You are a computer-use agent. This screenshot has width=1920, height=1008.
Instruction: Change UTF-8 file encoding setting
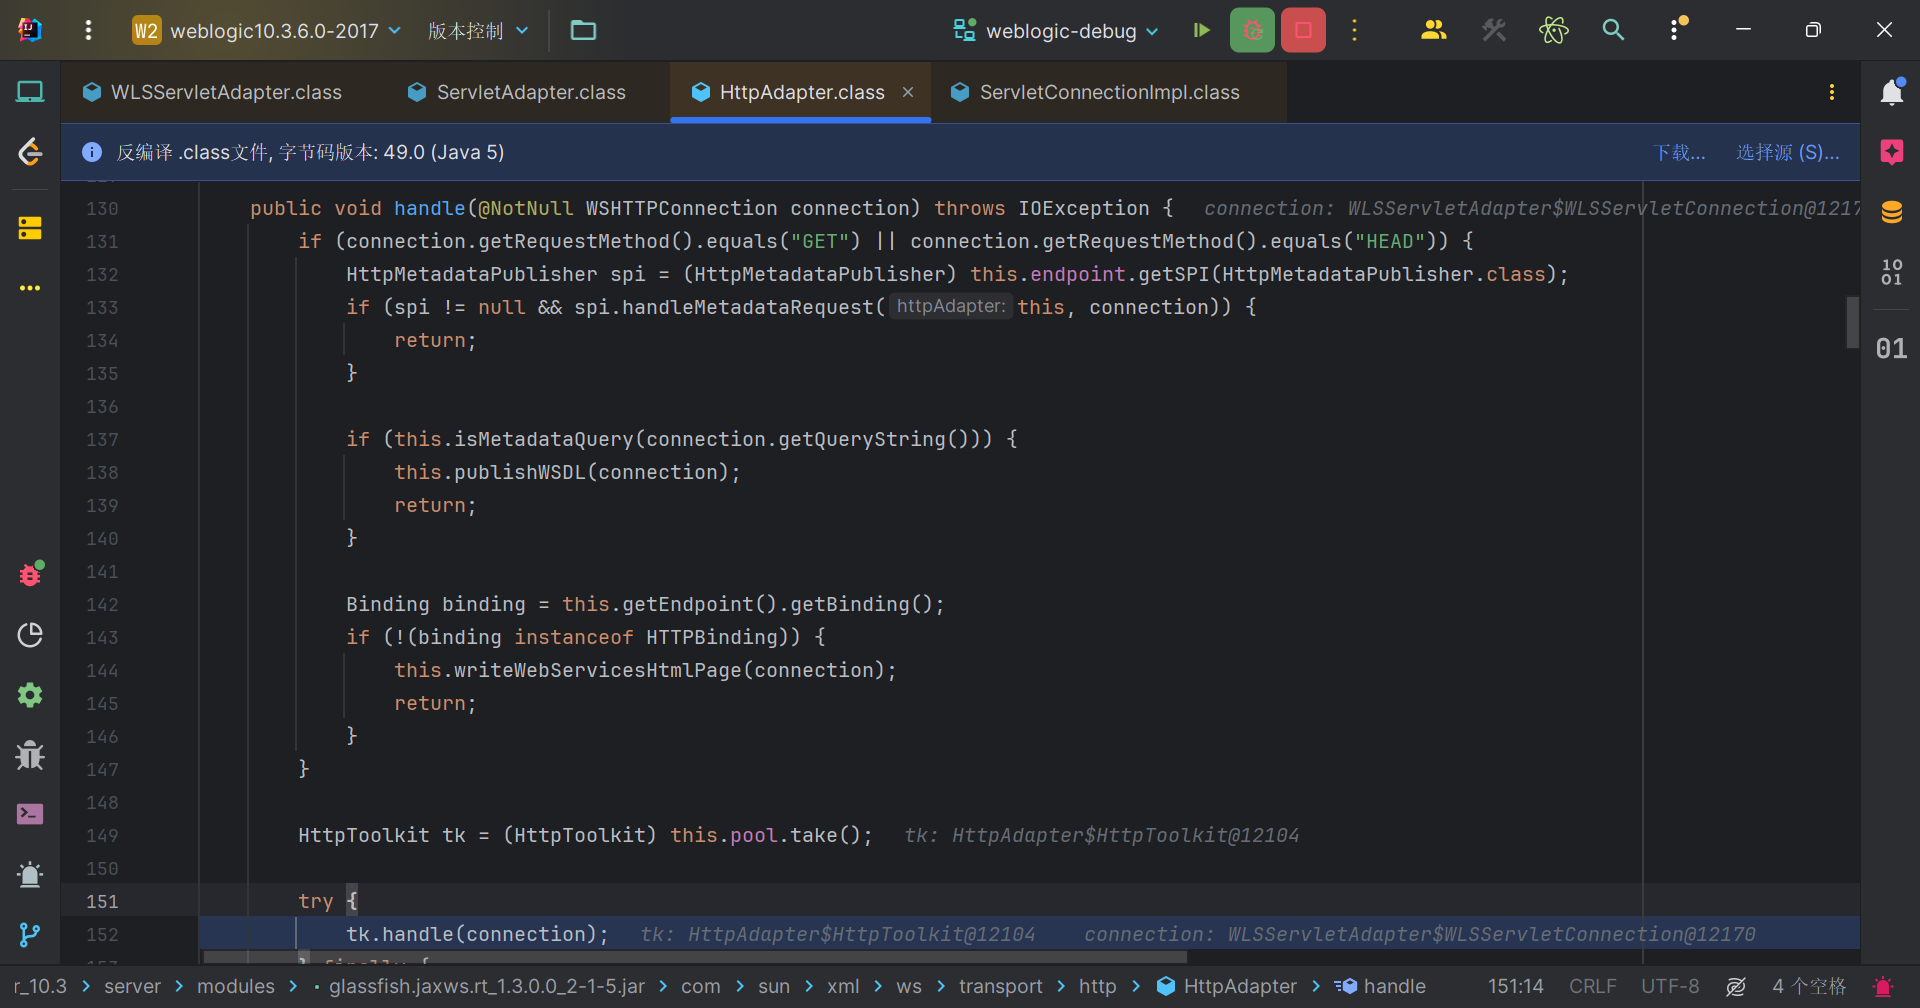[x=1669, y=986]
